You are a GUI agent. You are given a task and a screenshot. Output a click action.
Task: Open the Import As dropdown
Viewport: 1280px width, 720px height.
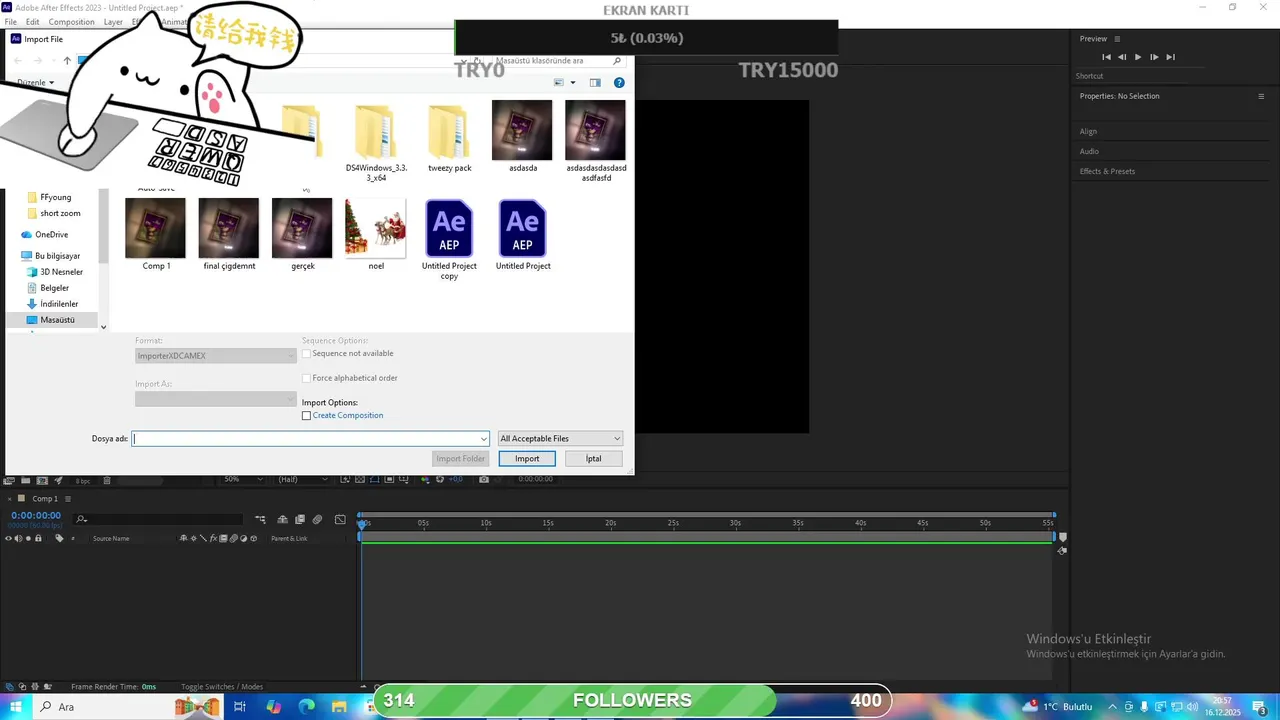pyautogui.click(x=216, y=399)
